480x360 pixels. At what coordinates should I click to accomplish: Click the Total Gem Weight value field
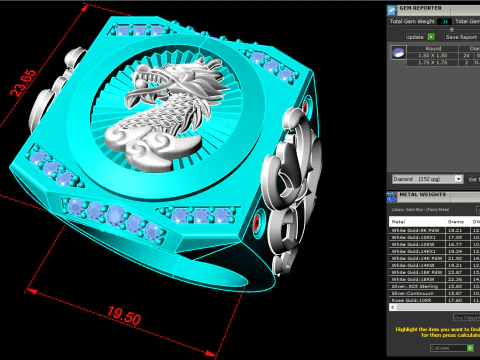[x=444, y=22]
